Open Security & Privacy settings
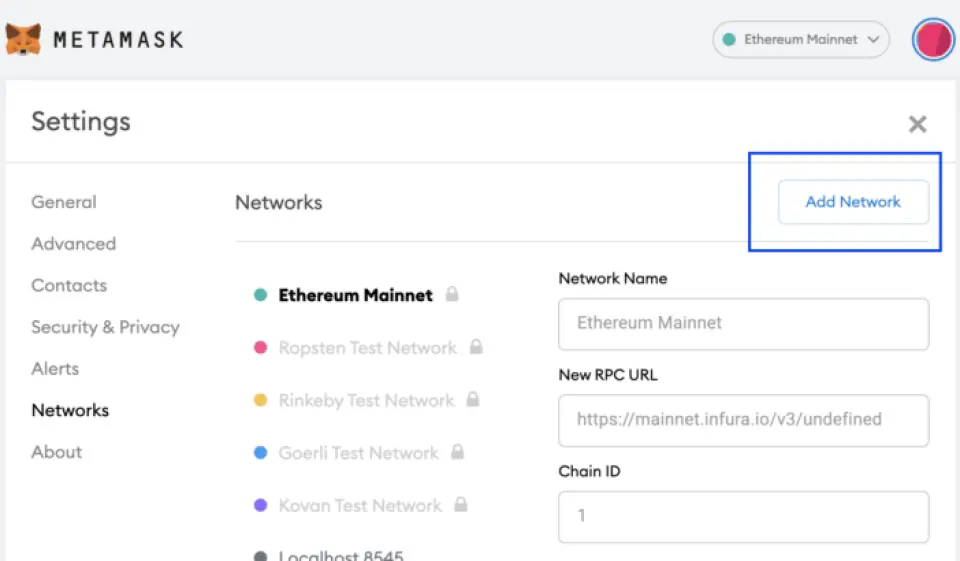The width and height of the screenshot is (960, 561). [x=105, y=327]
